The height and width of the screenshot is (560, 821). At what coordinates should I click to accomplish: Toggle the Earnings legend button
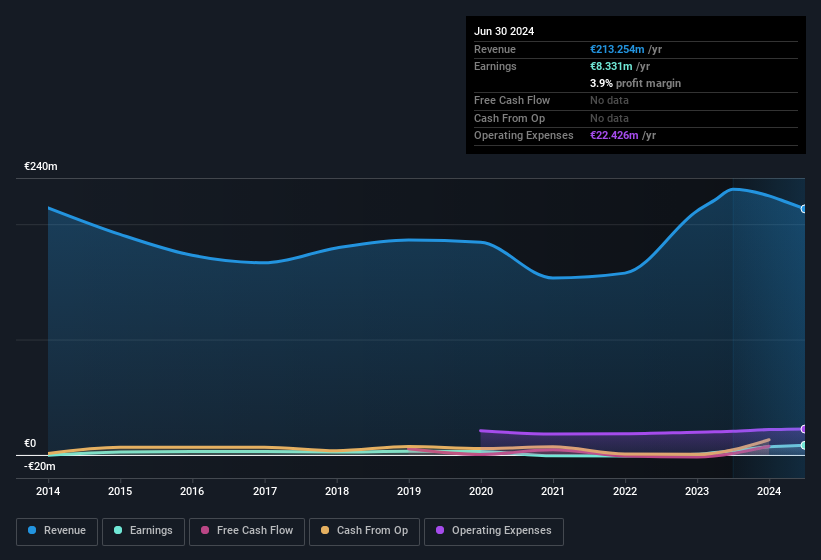[143, 531]
